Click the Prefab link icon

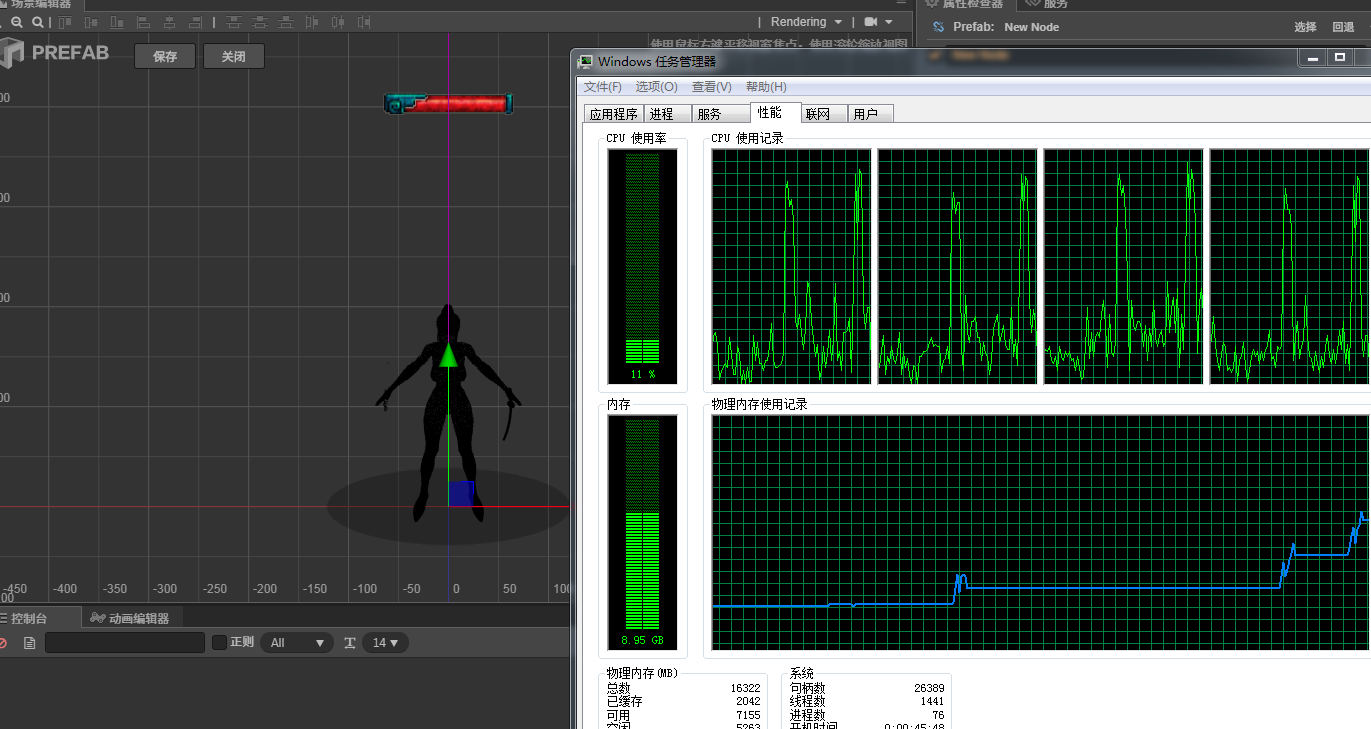tap(938, 27)
